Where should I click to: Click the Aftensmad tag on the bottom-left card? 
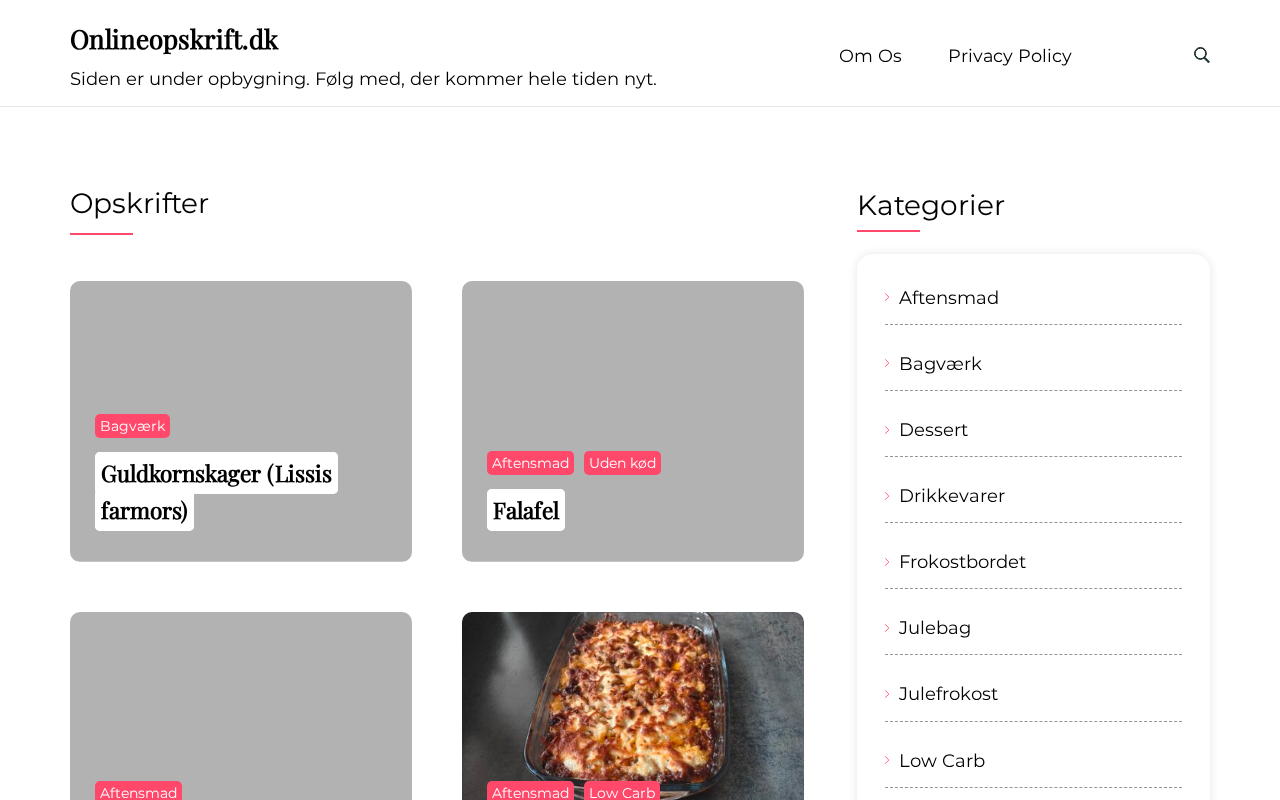[138, 792]
